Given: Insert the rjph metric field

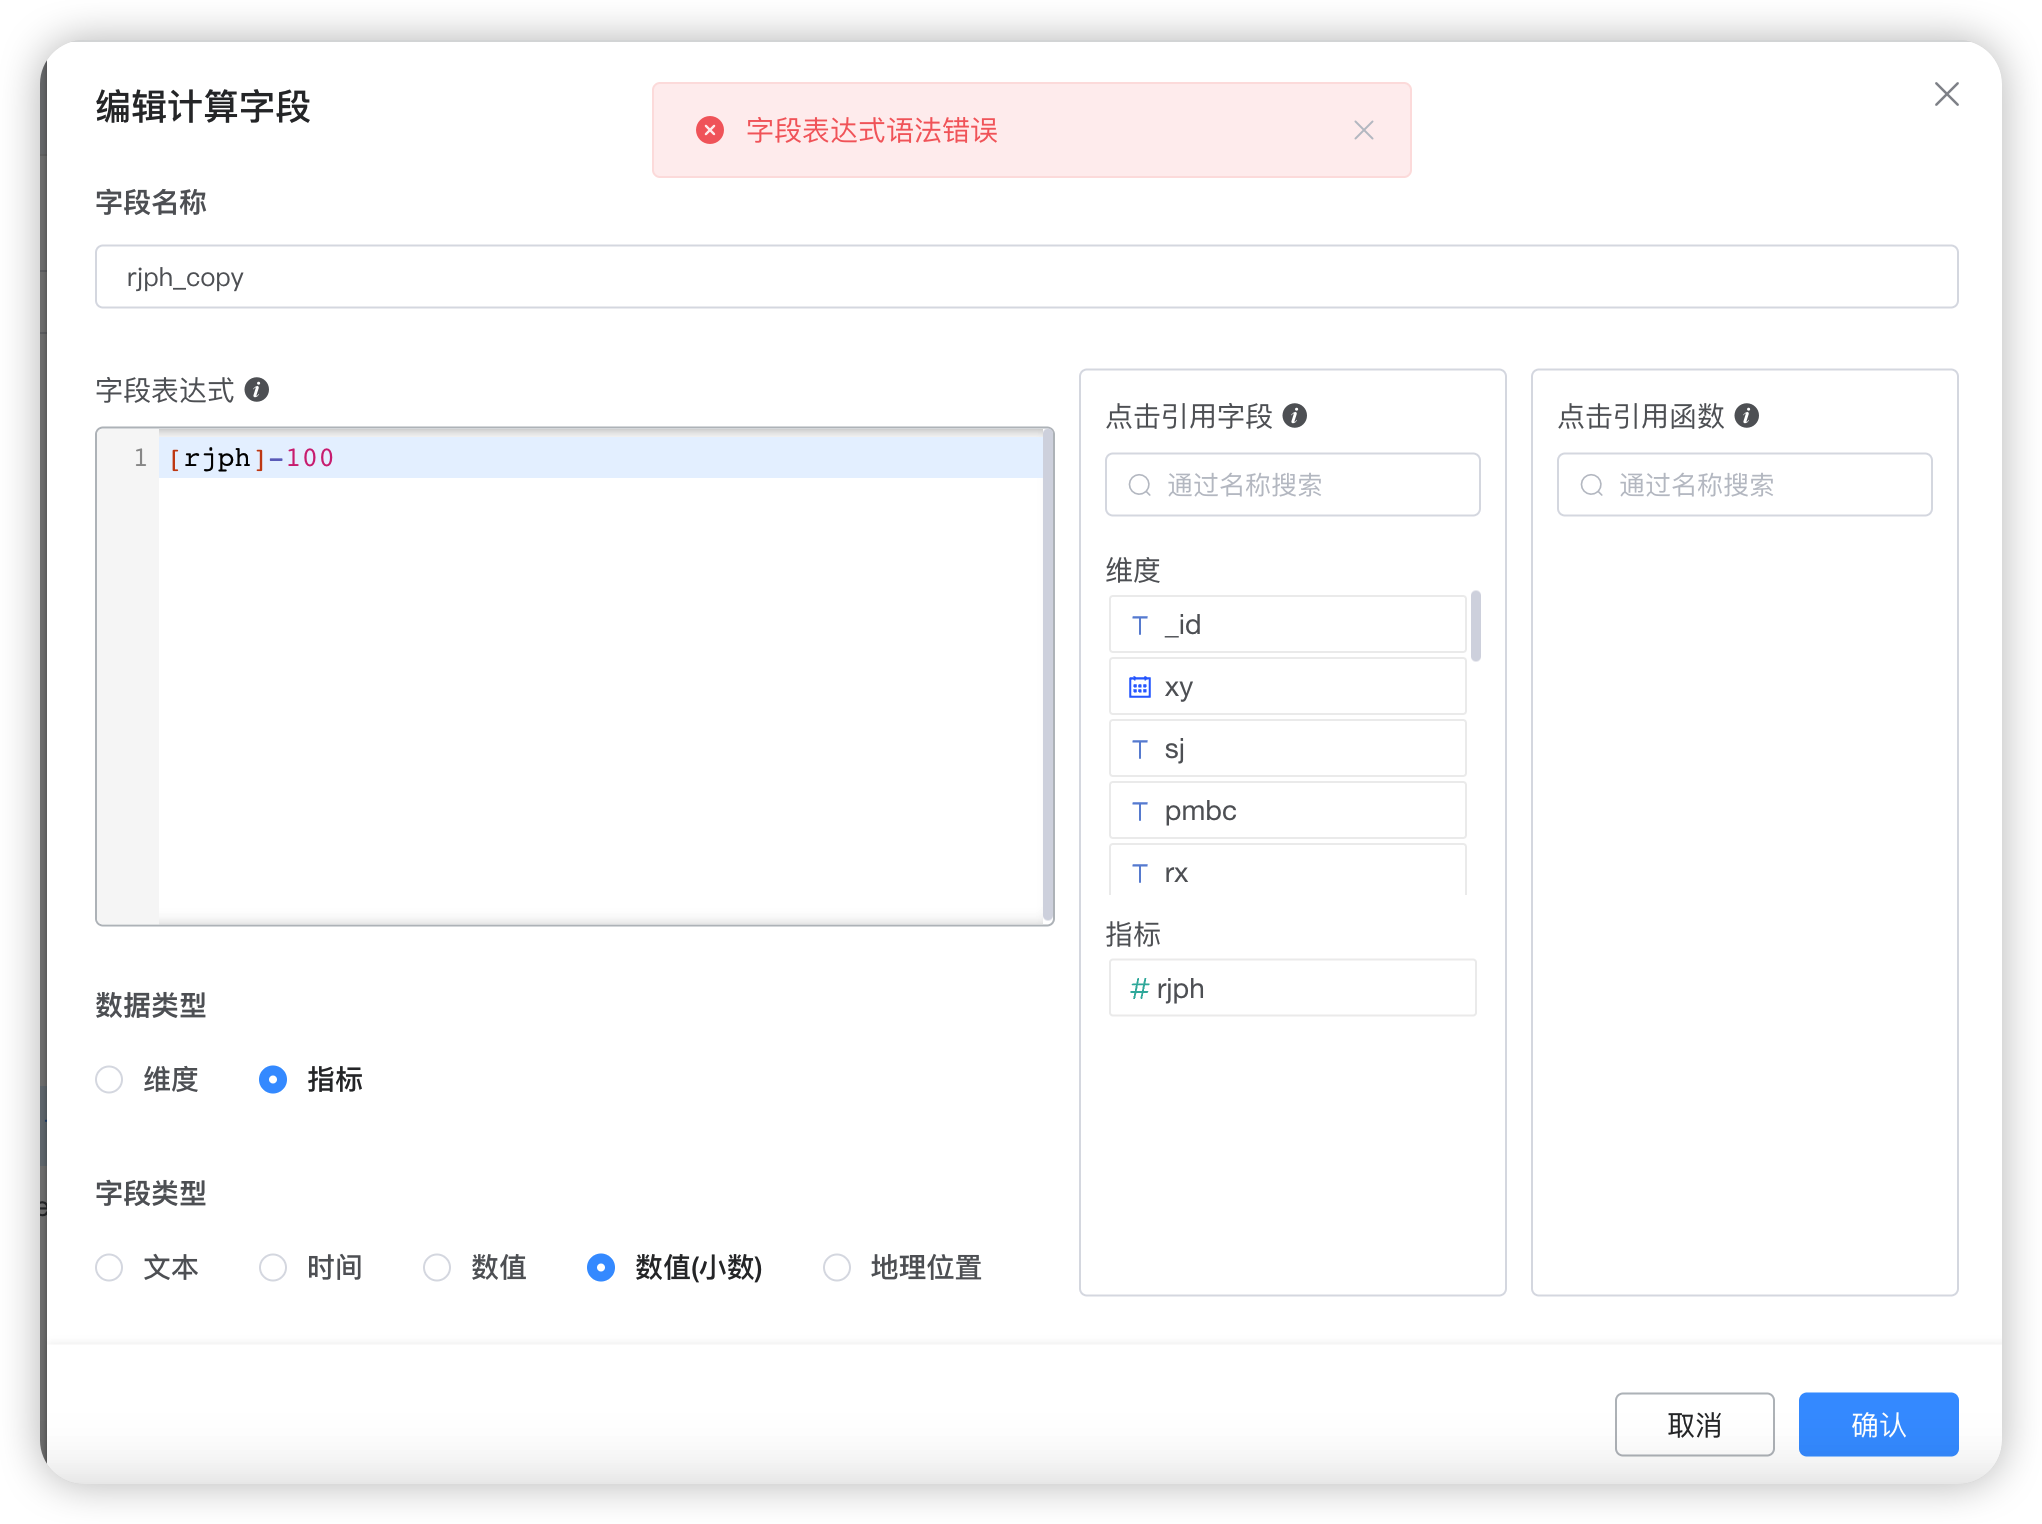Looking at the screenshot, I should coord(1292,989).
